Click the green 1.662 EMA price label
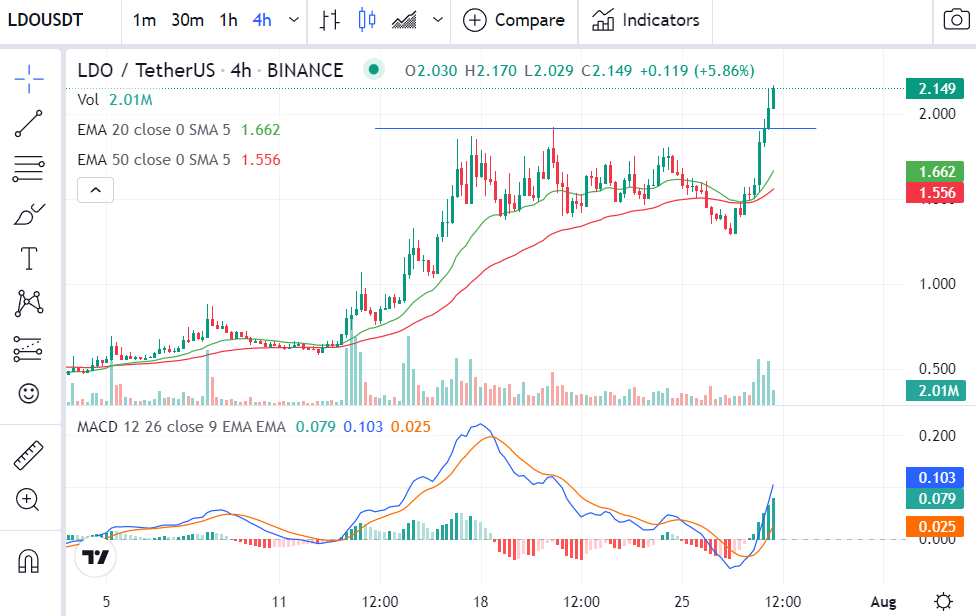Image resolution: width=976 pixels, height=616 pixels. (x=935, y=172)
